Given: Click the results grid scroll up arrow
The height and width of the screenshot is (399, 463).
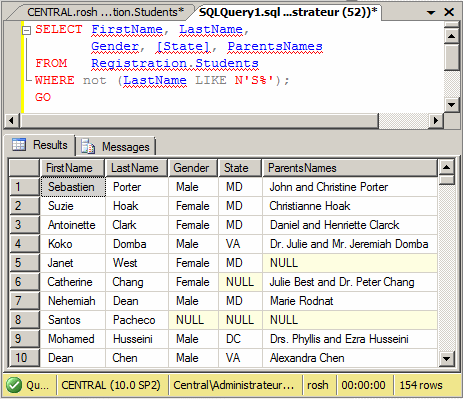Looking at the screenshot, I should point(446,167).
